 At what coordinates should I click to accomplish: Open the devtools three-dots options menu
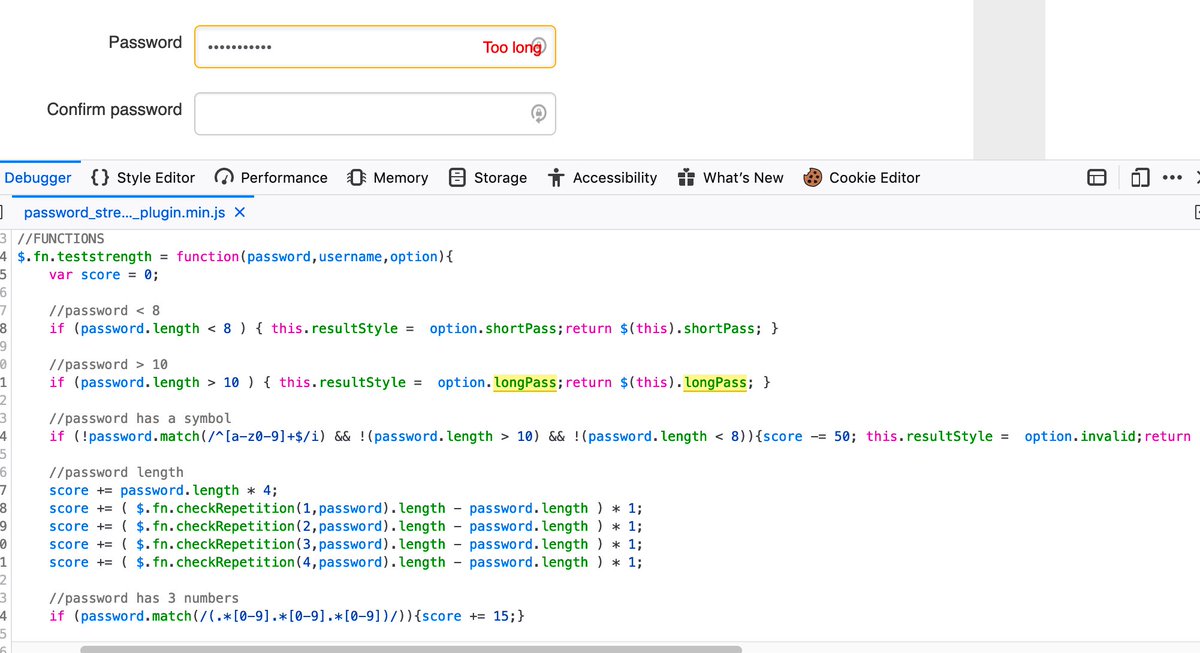click(x=1173, y=178)
